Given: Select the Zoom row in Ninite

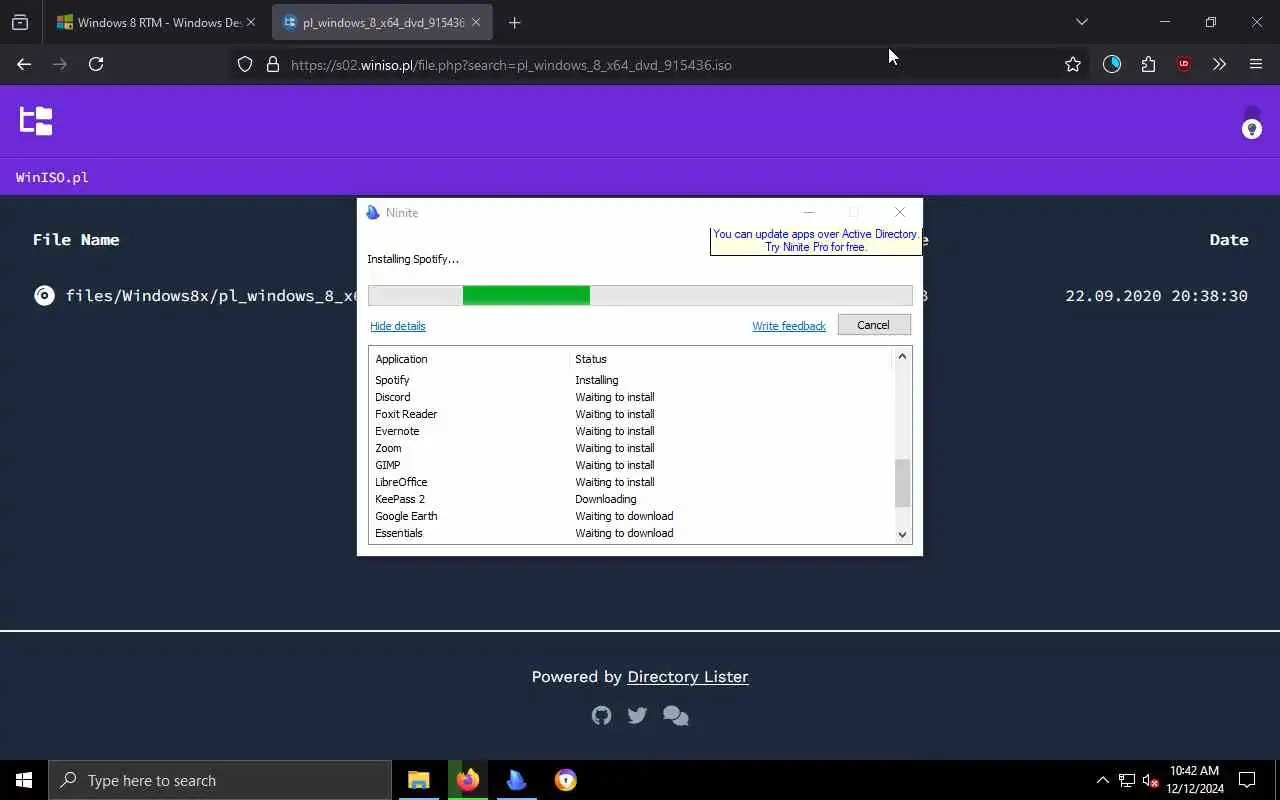Looking at the screenshot, I should point(630,448).
